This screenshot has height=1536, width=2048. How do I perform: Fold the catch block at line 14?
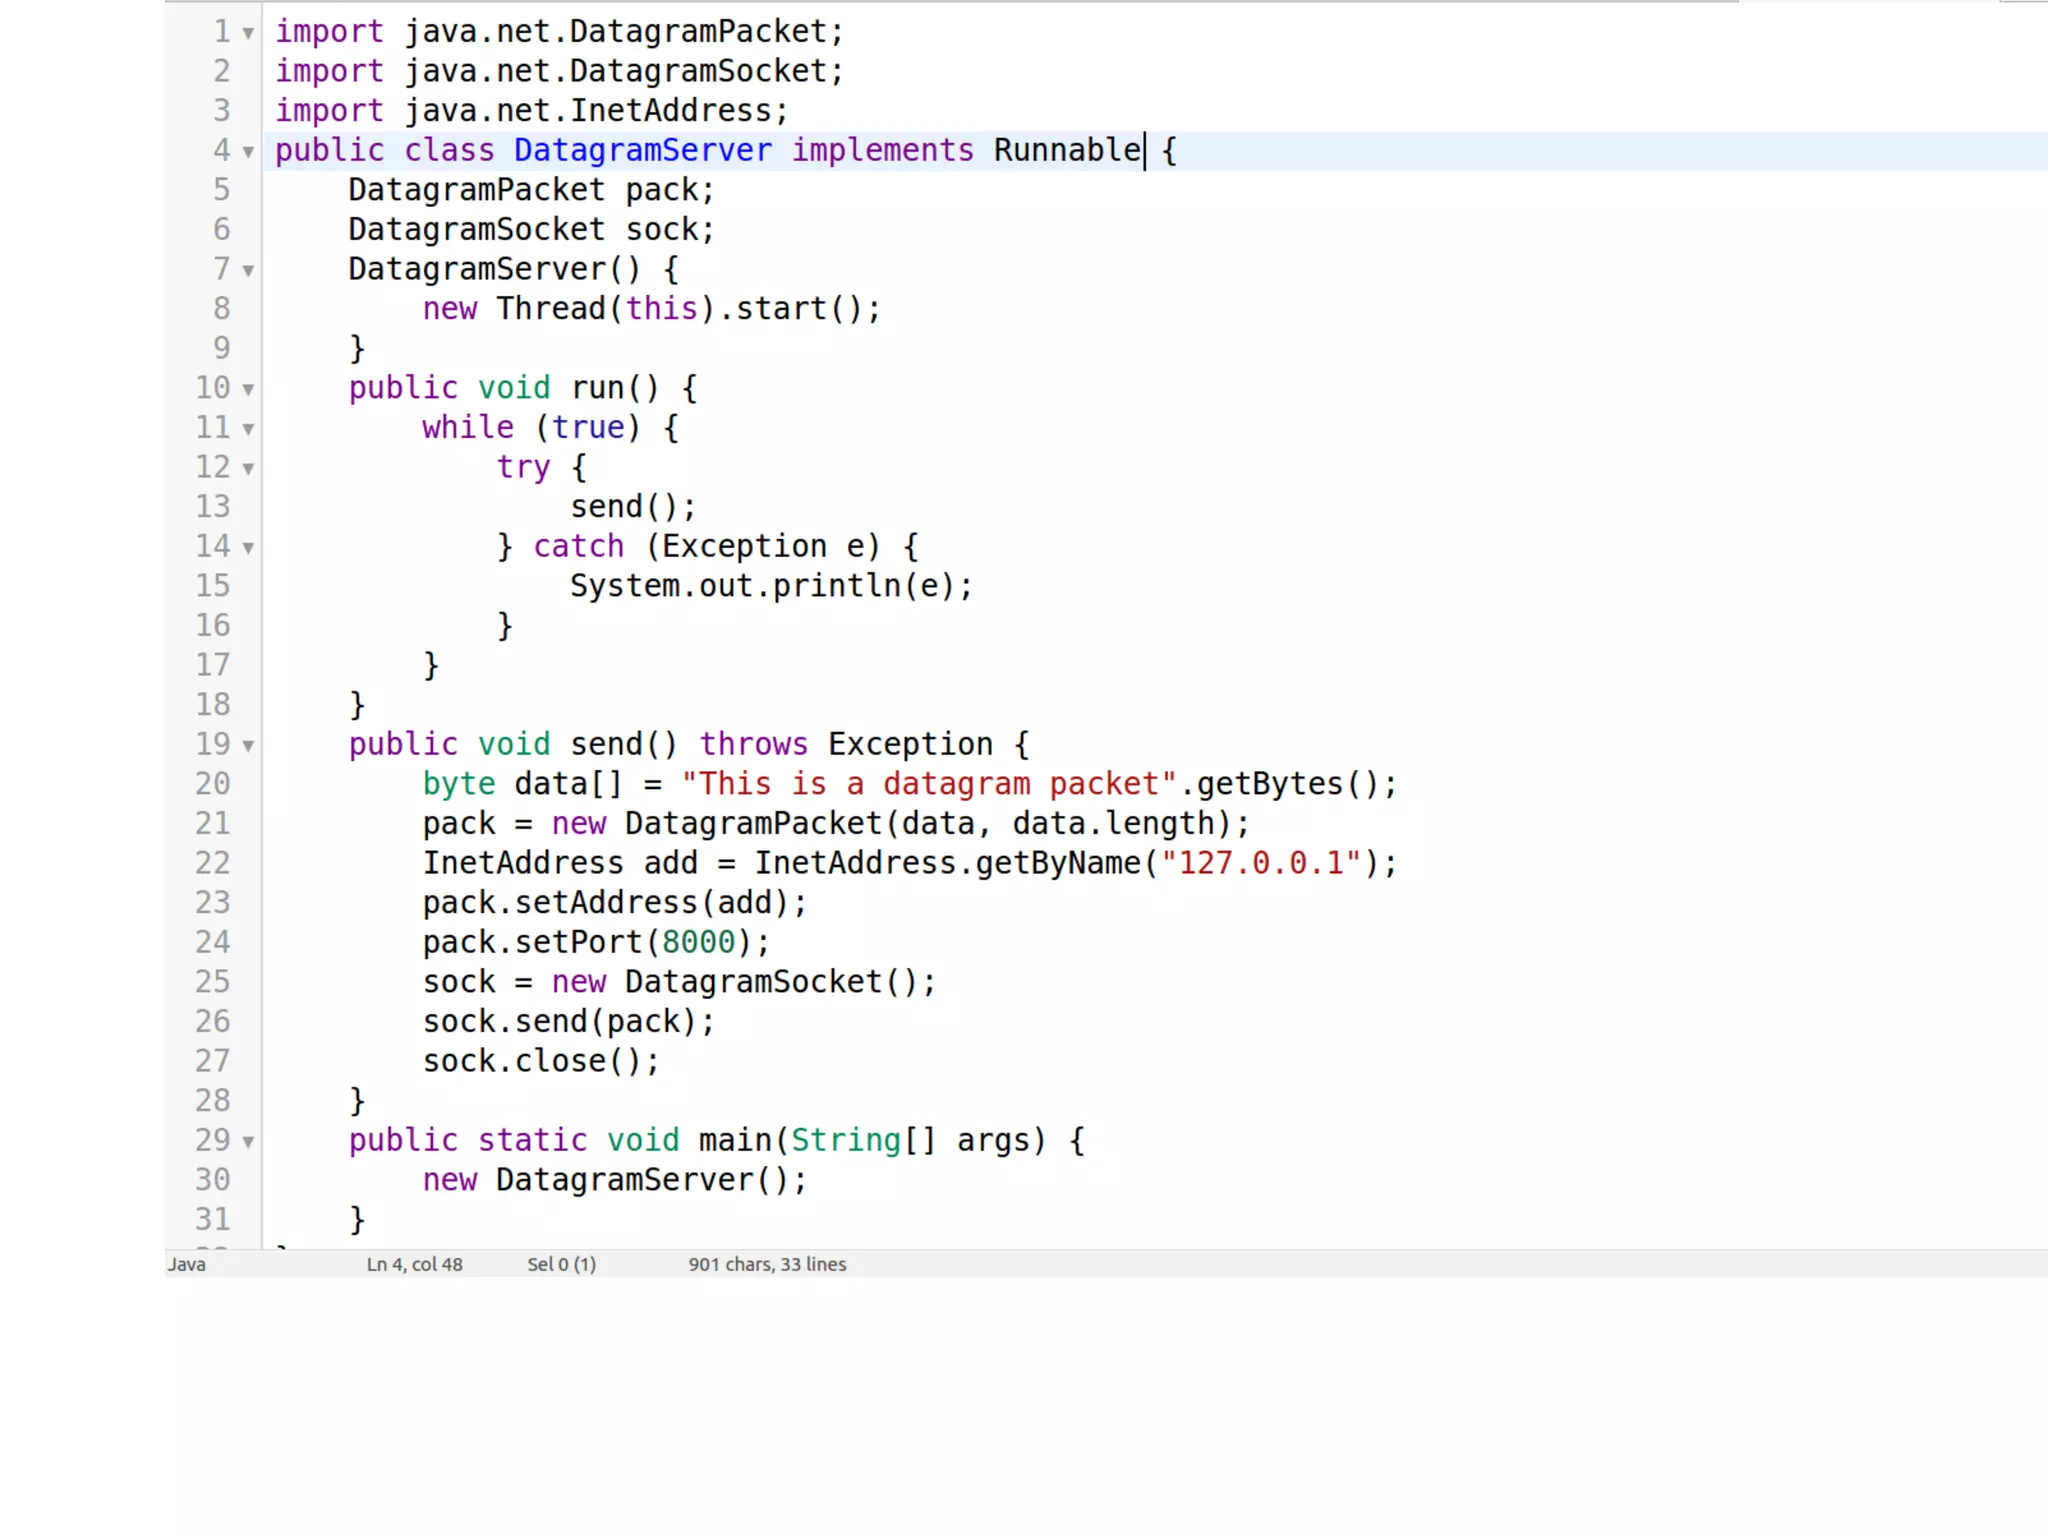click(248, 548)
